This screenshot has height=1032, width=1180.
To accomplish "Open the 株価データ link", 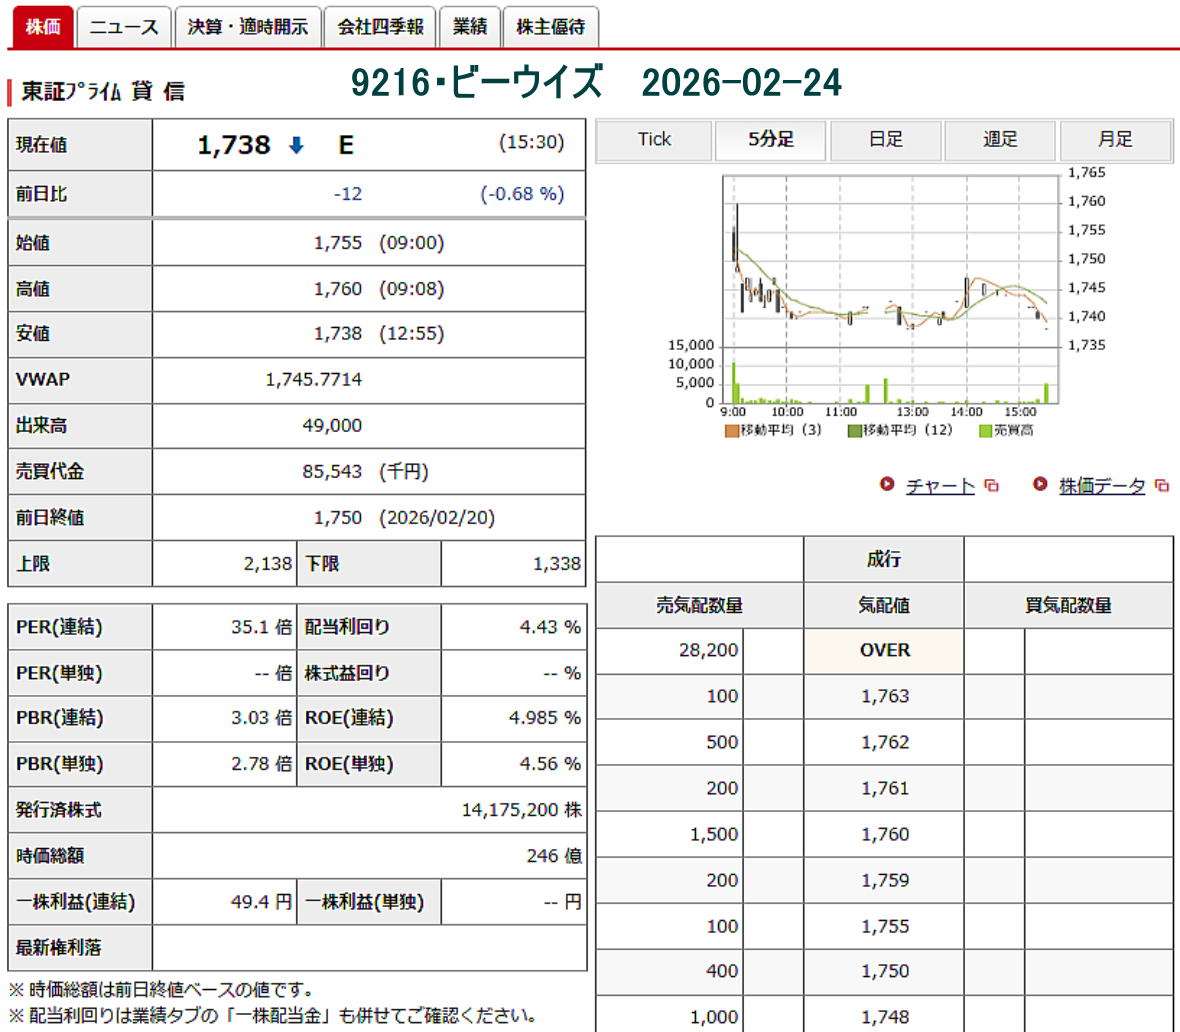I will pos(1102,486).
